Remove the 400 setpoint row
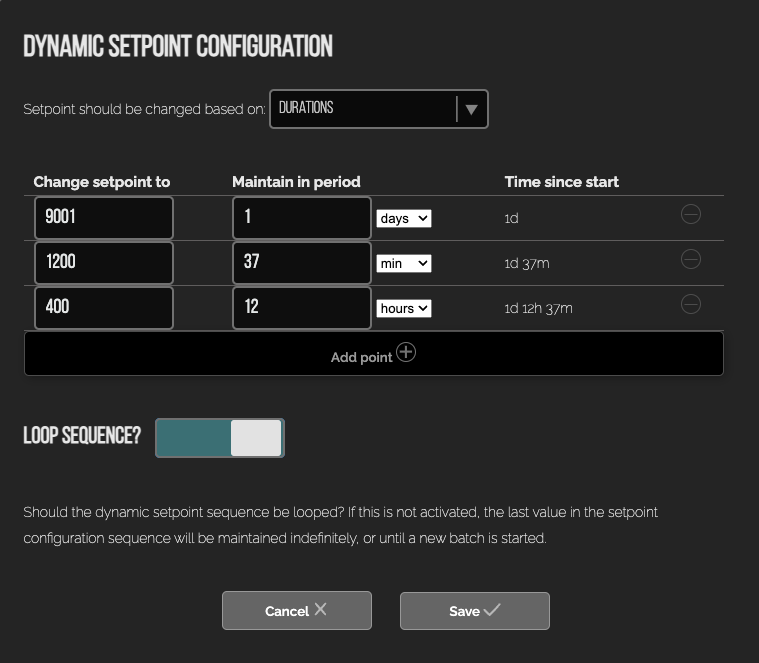 pos(691,304)
